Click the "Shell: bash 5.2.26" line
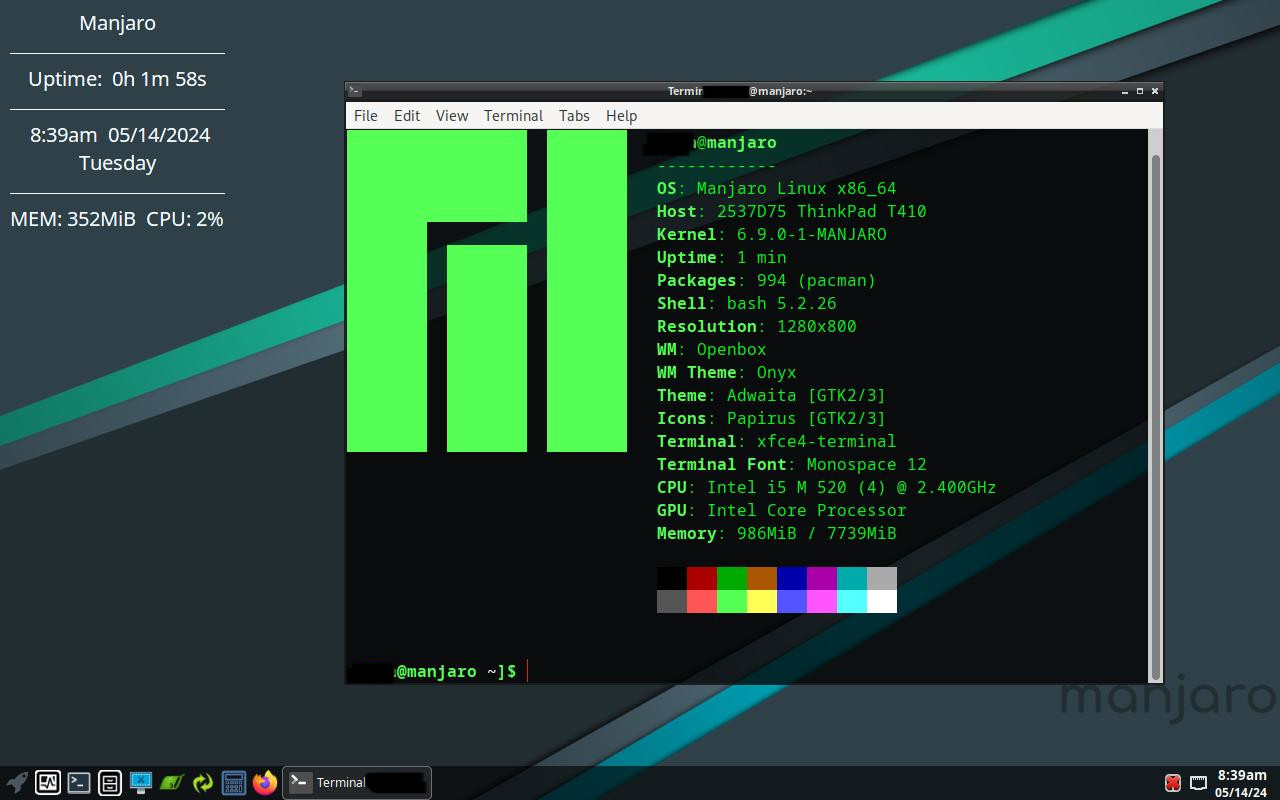Image resolution: width=1280 pixels, height=800 pixels. click(746, 303)
